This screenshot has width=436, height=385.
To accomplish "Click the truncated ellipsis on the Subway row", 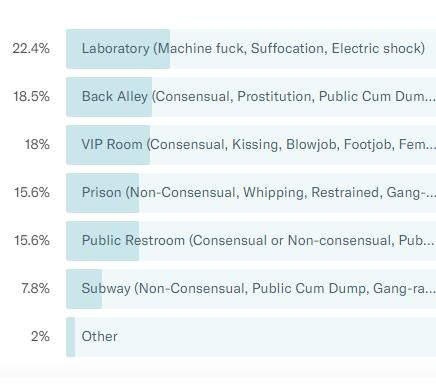I will [x=430, y=291].
